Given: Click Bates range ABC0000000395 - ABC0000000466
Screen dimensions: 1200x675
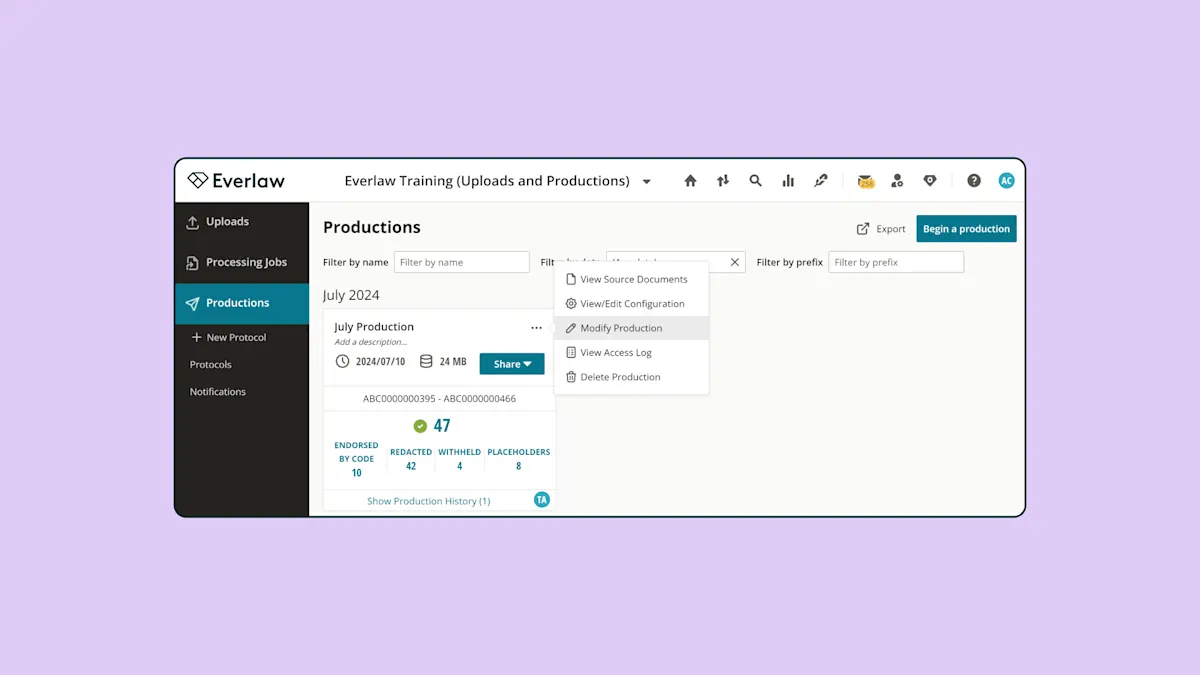Looking at the screenshot, I should click(439, 398).
